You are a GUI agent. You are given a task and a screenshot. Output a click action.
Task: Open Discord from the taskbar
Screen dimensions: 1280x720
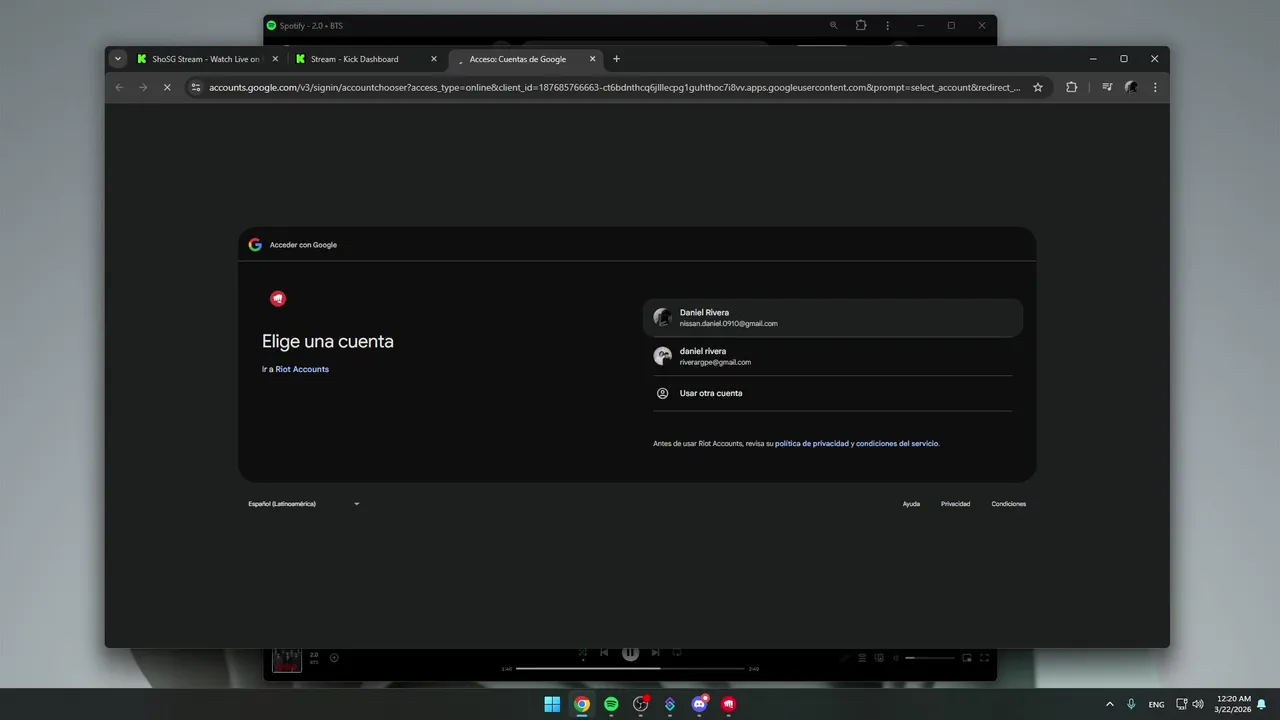(x=700, y=704)
